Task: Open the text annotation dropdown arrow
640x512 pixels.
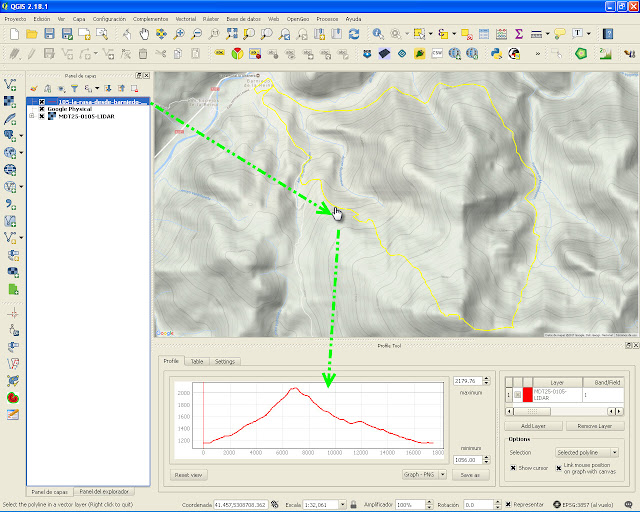Action: click(x=589, y=34)
